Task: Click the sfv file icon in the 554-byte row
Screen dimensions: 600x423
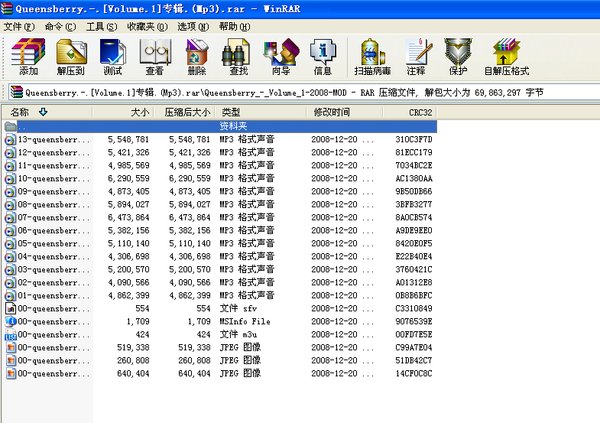Action: click(x=10, y=309)
